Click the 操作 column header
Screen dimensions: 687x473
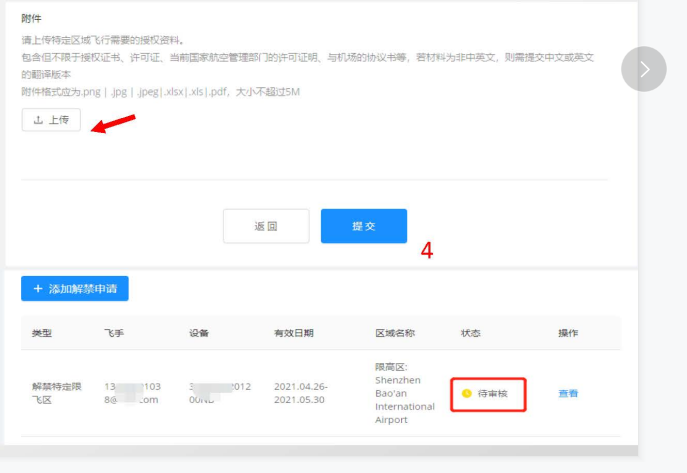tap(568, 333)
